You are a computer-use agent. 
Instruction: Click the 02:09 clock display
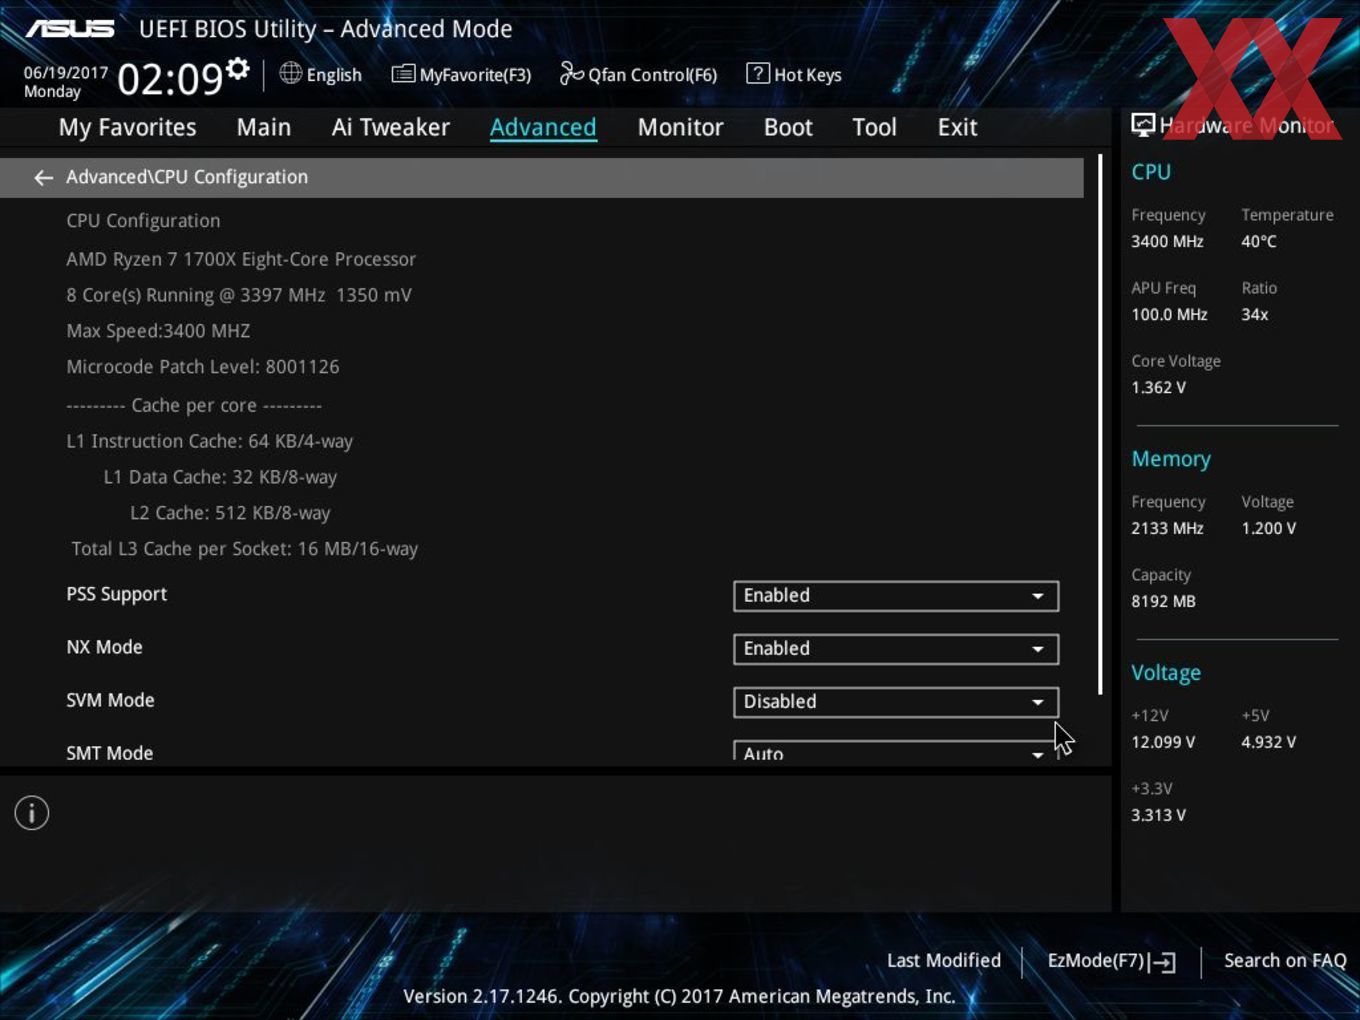(x=170, y=78)
